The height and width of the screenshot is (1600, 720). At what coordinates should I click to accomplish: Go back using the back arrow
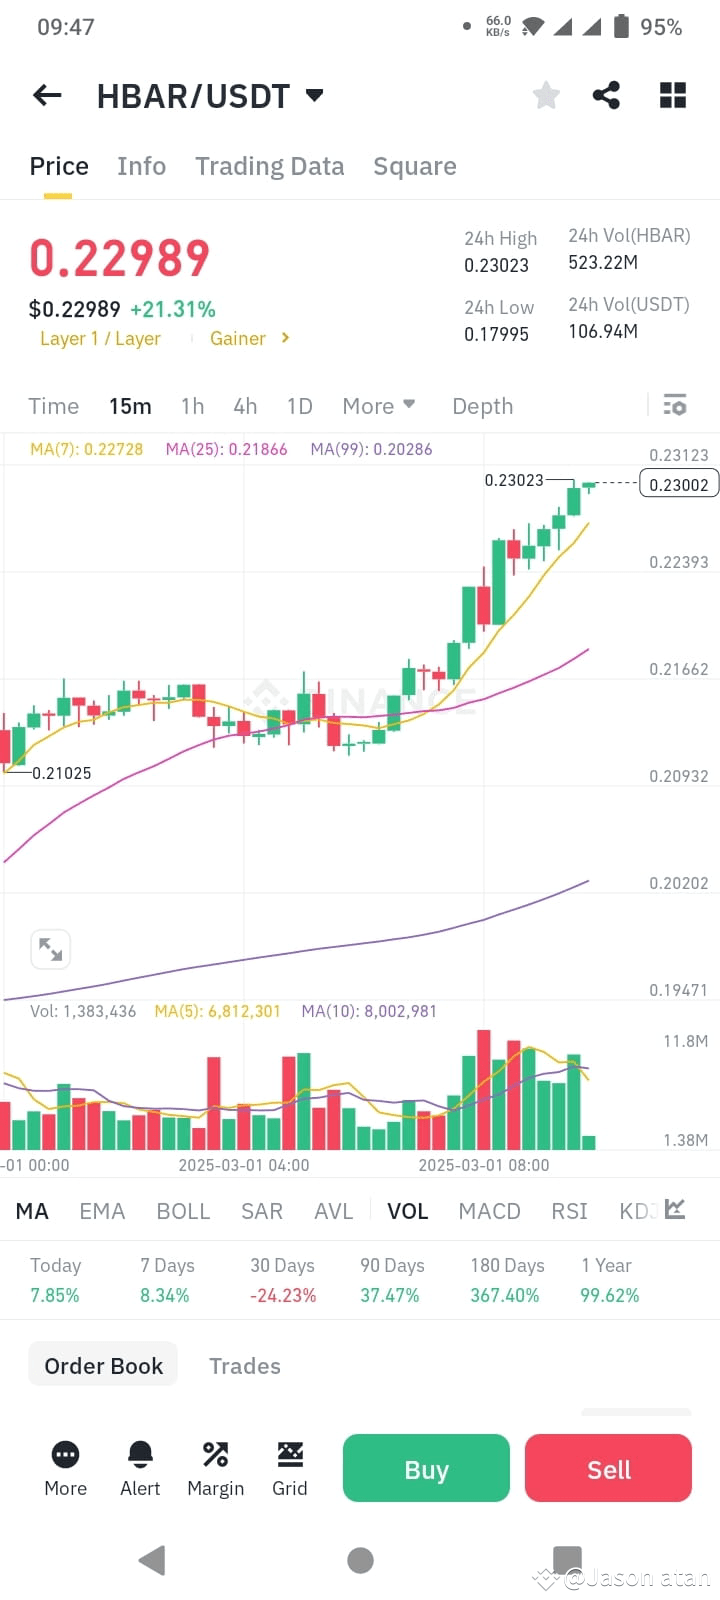tap(46, 95)
